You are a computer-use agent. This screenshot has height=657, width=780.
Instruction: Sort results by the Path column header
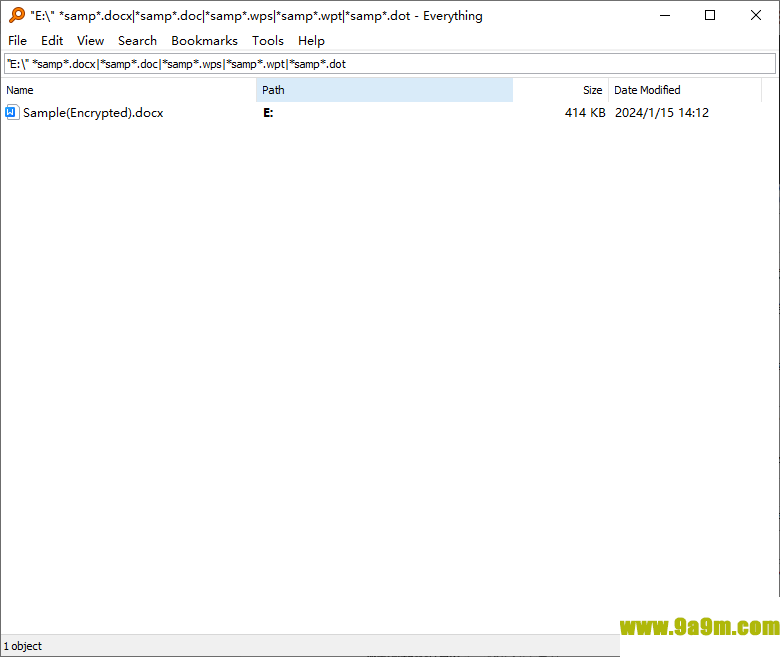click(x=385, y=90)
